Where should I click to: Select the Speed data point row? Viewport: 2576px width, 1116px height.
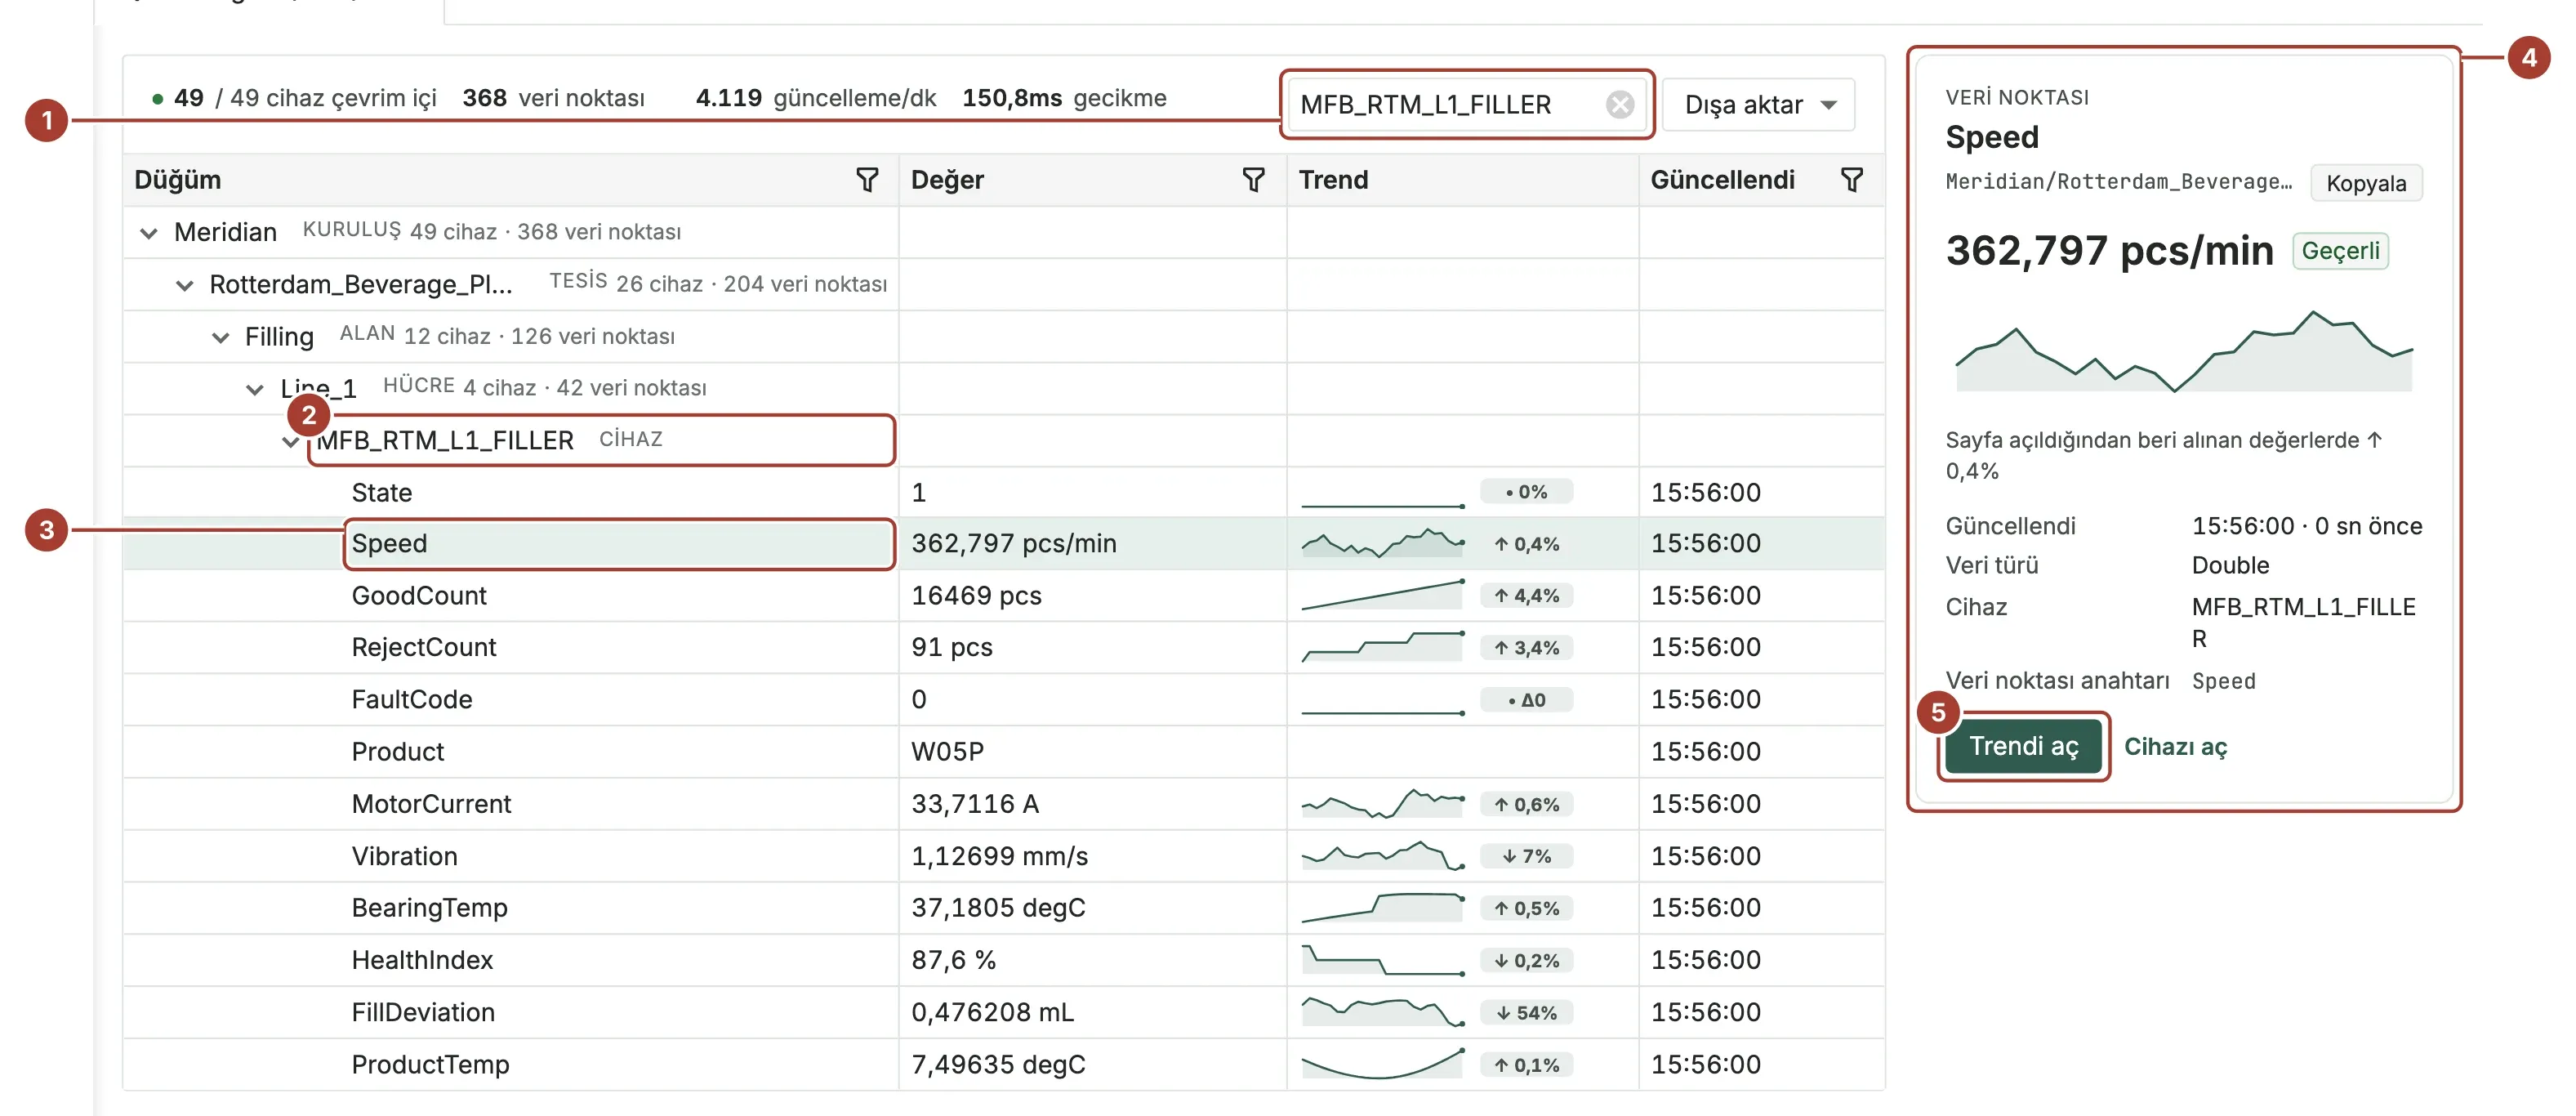click(x=1003, y=543)
